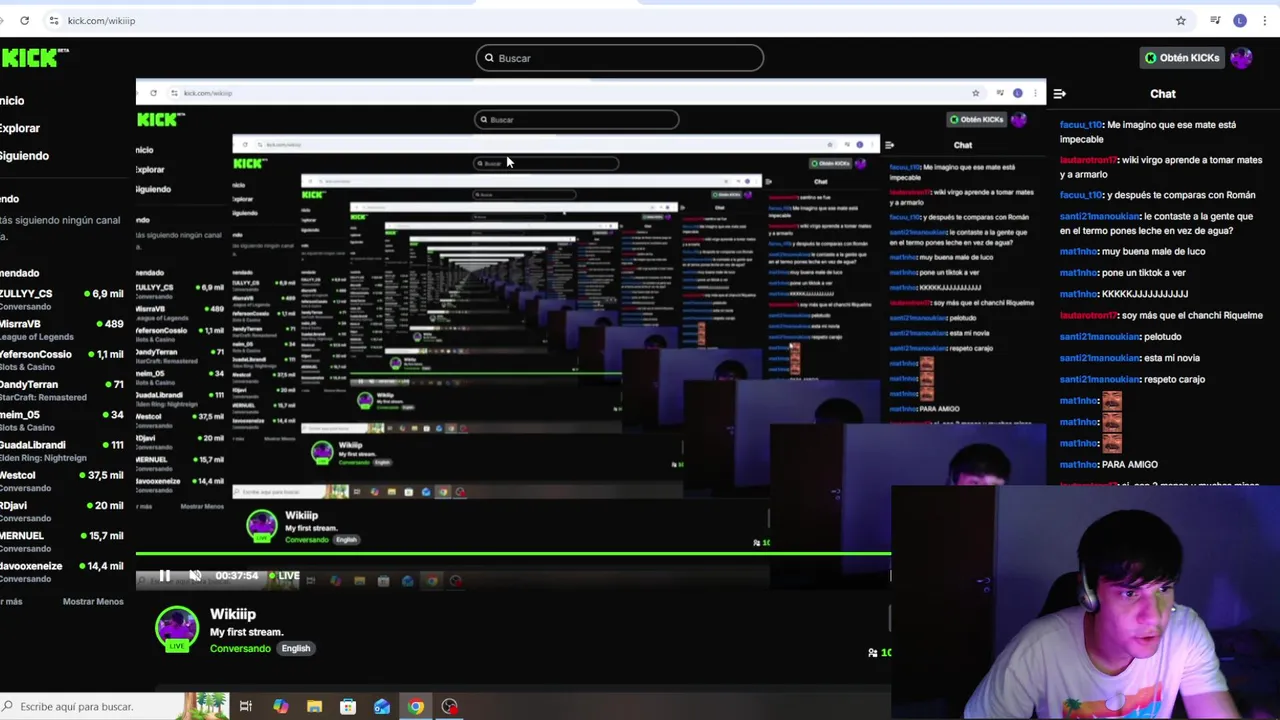Click the kick.com/wikiiip address bar
Screen dimensions: 1280x720
point(101,20)
